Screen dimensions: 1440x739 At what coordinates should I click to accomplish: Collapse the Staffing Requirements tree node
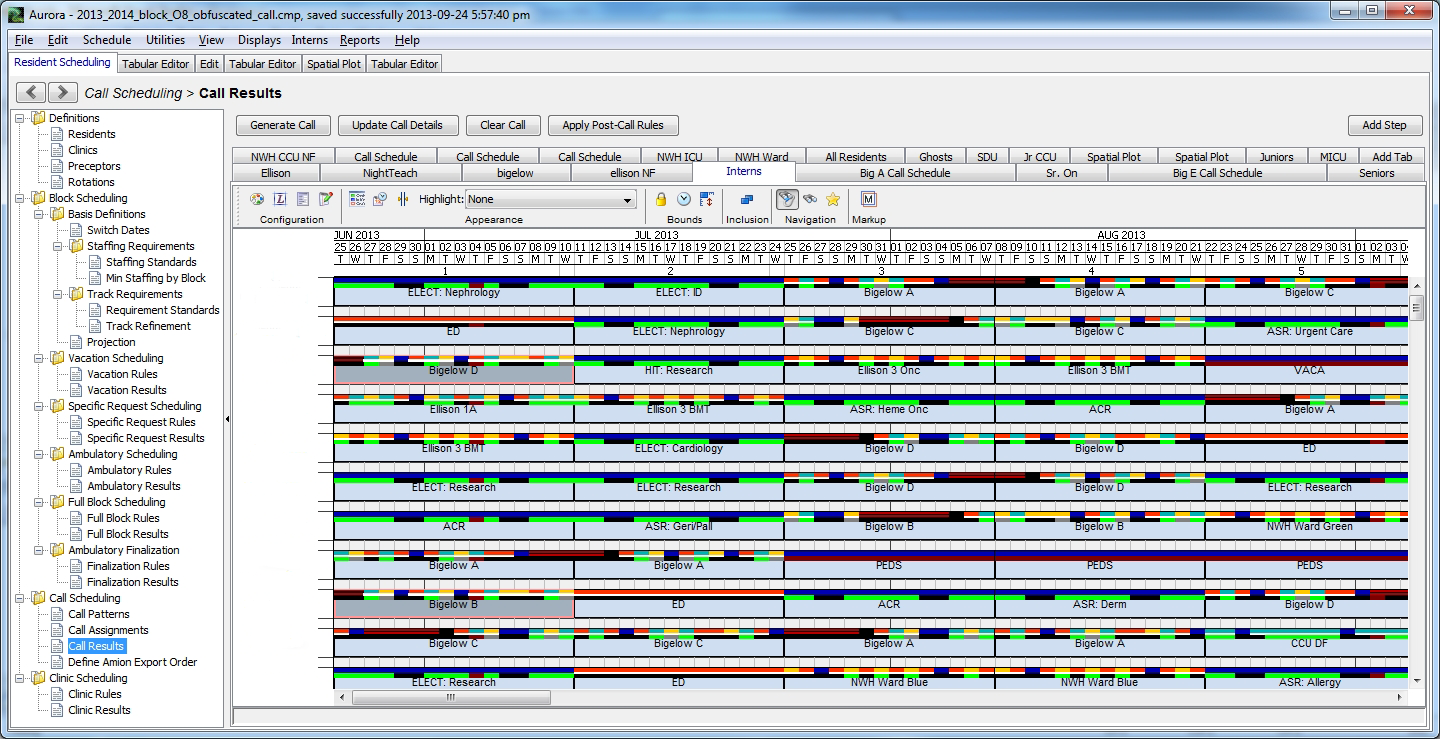[59, 246]
